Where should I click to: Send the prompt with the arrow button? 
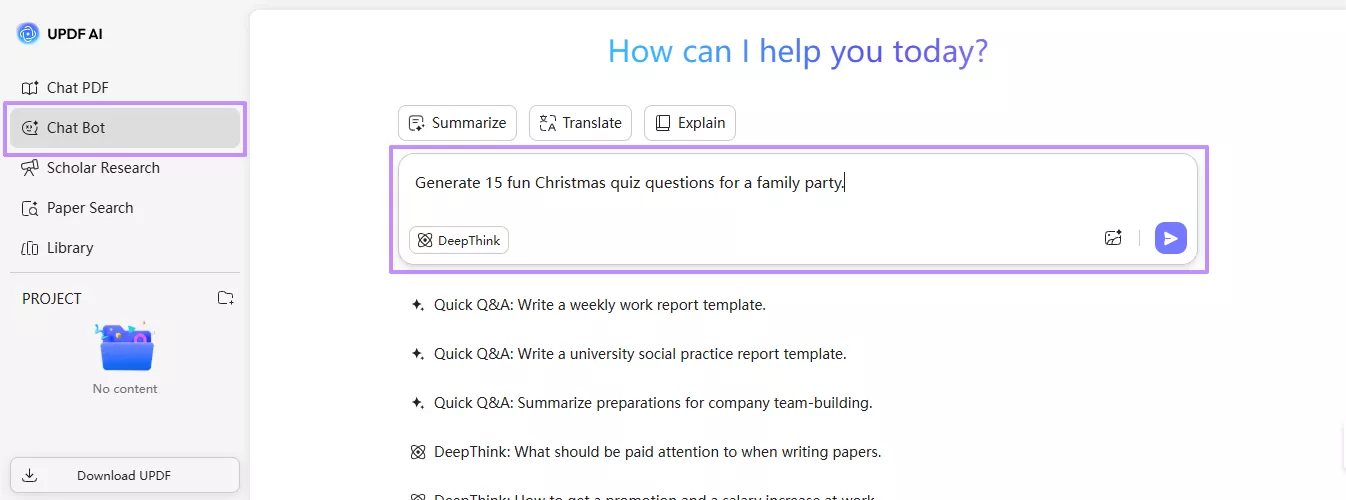(1170, 238)
